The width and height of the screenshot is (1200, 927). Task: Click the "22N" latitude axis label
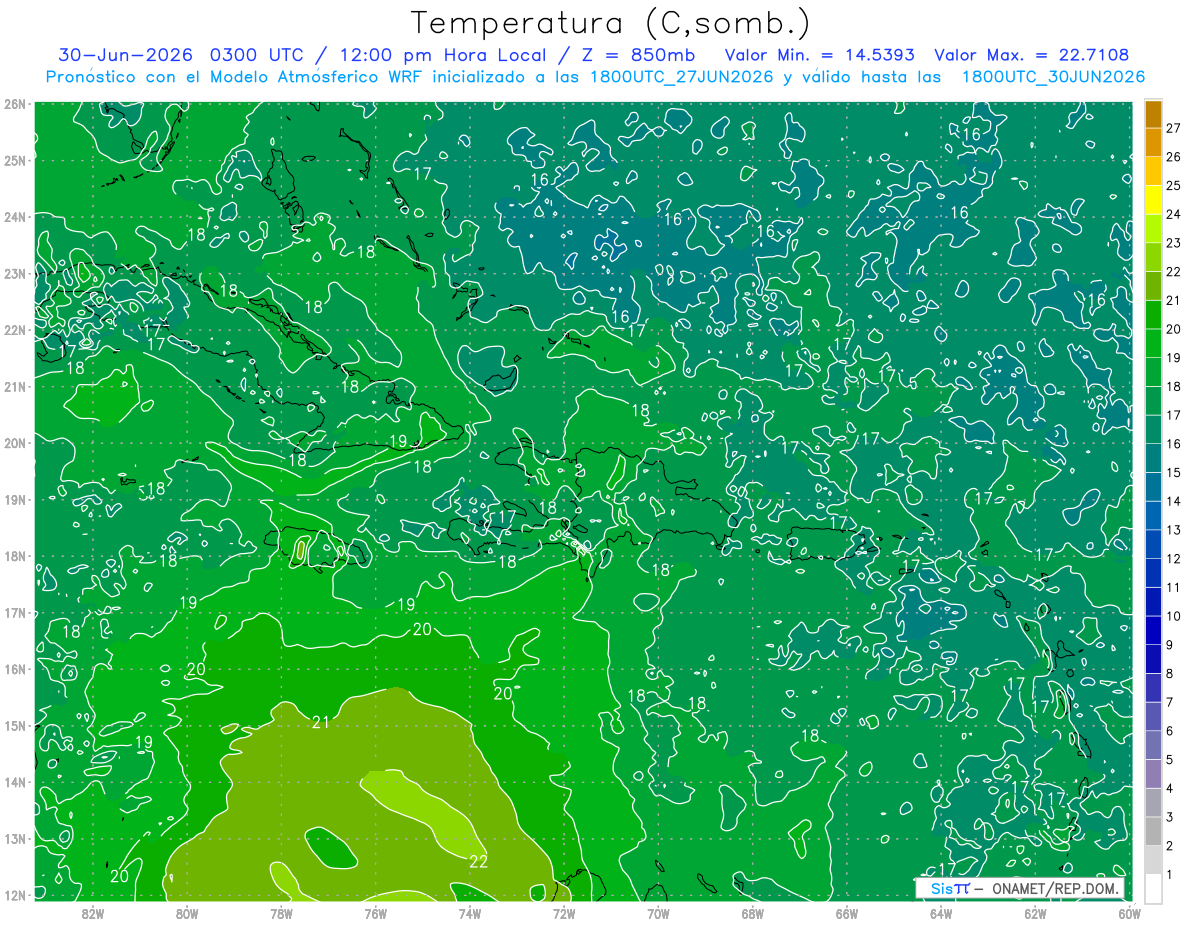pyautogui.click(x=15, y=330)
